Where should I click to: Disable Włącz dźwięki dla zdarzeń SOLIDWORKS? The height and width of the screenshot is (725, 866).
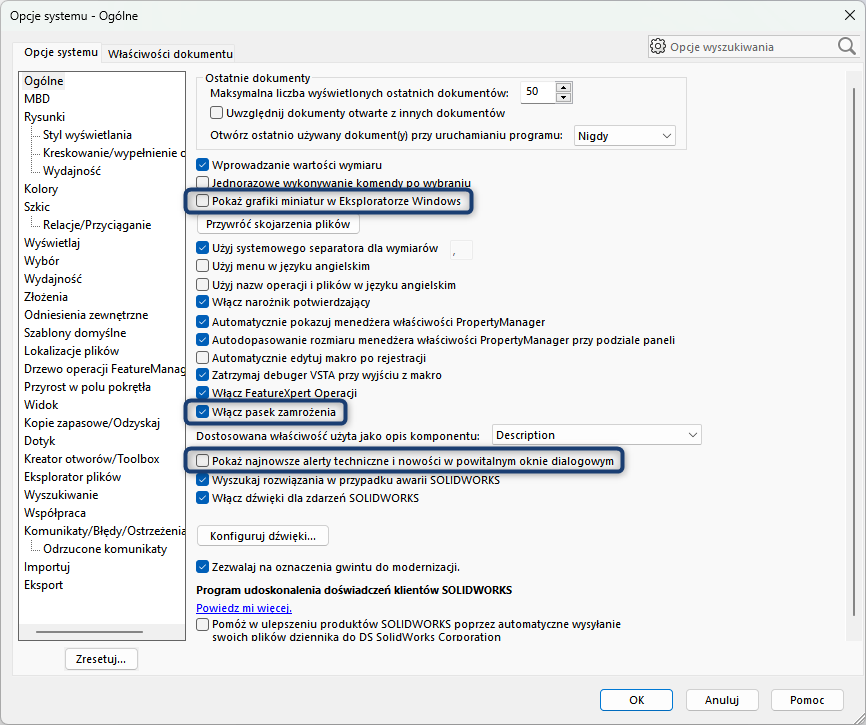pos(203,498)
